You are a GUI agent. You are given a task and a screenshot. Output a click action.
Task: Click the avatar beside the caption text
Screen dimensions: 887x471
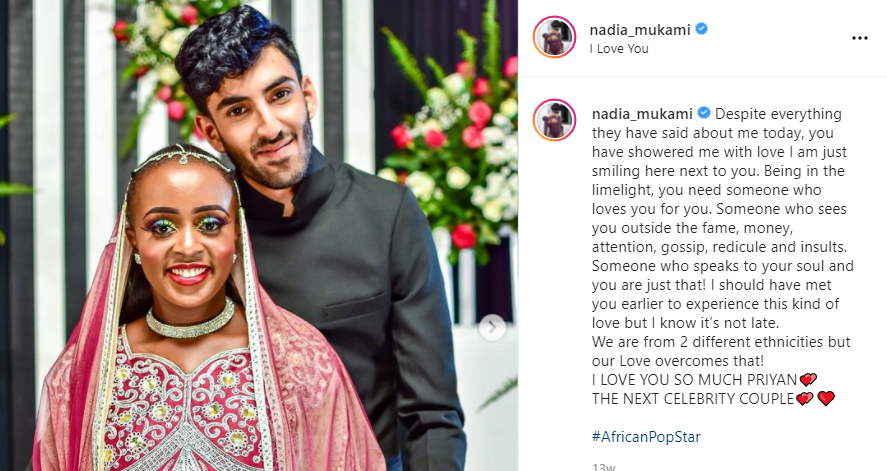point(554,119)
